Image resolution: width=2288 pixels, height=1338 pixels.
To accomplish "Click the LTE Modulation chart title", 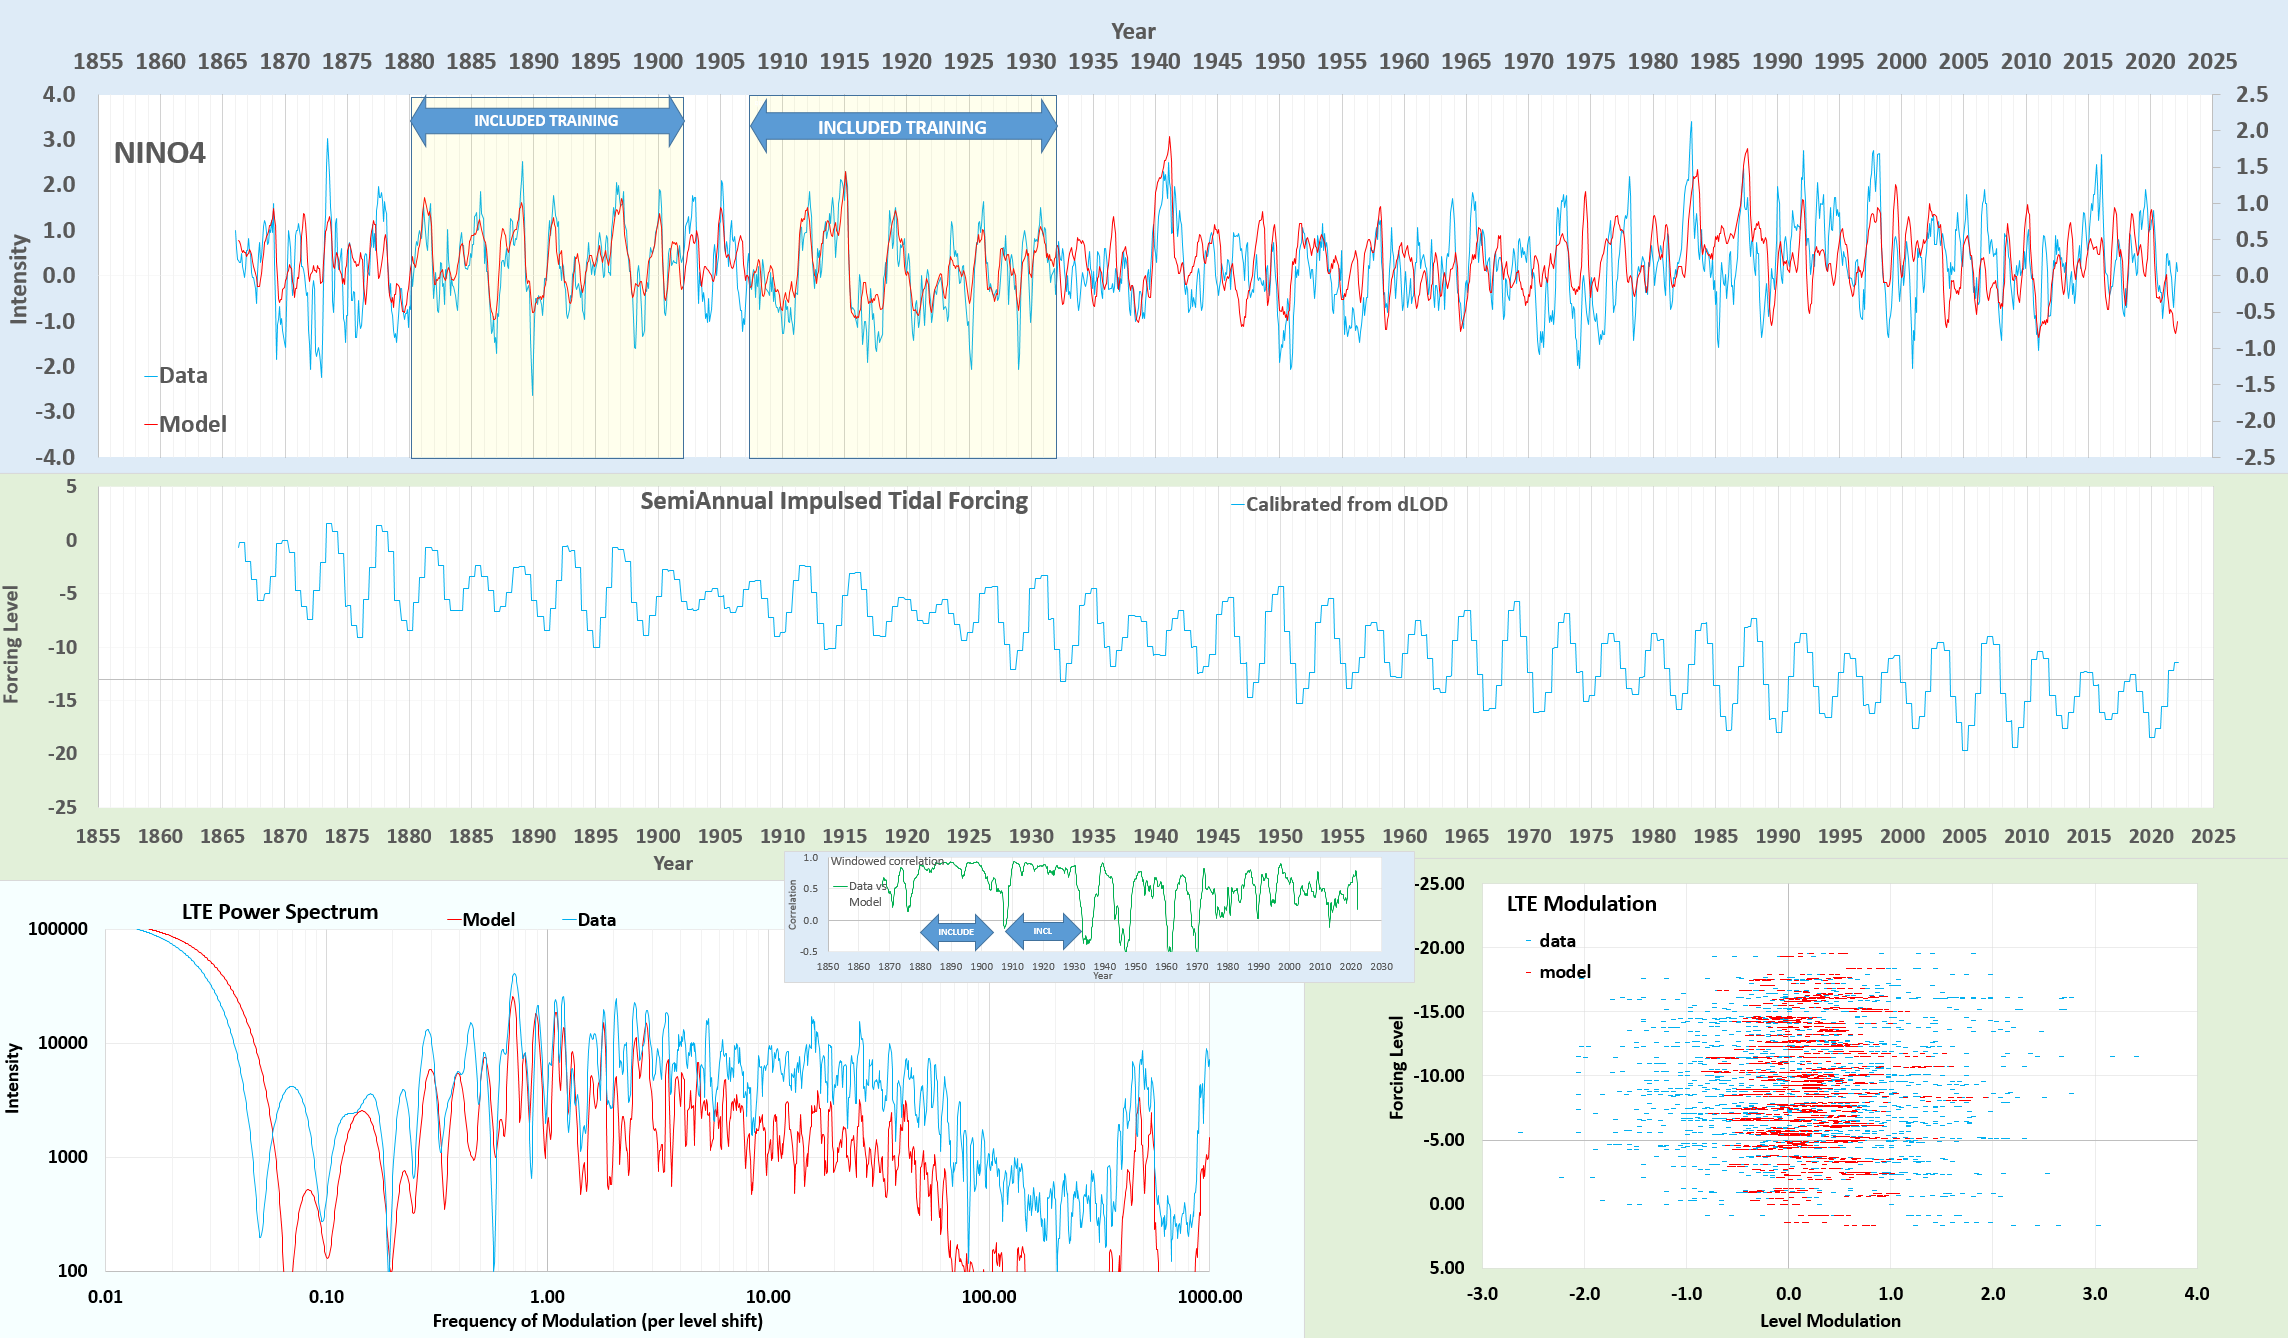I will (1581, 904).
